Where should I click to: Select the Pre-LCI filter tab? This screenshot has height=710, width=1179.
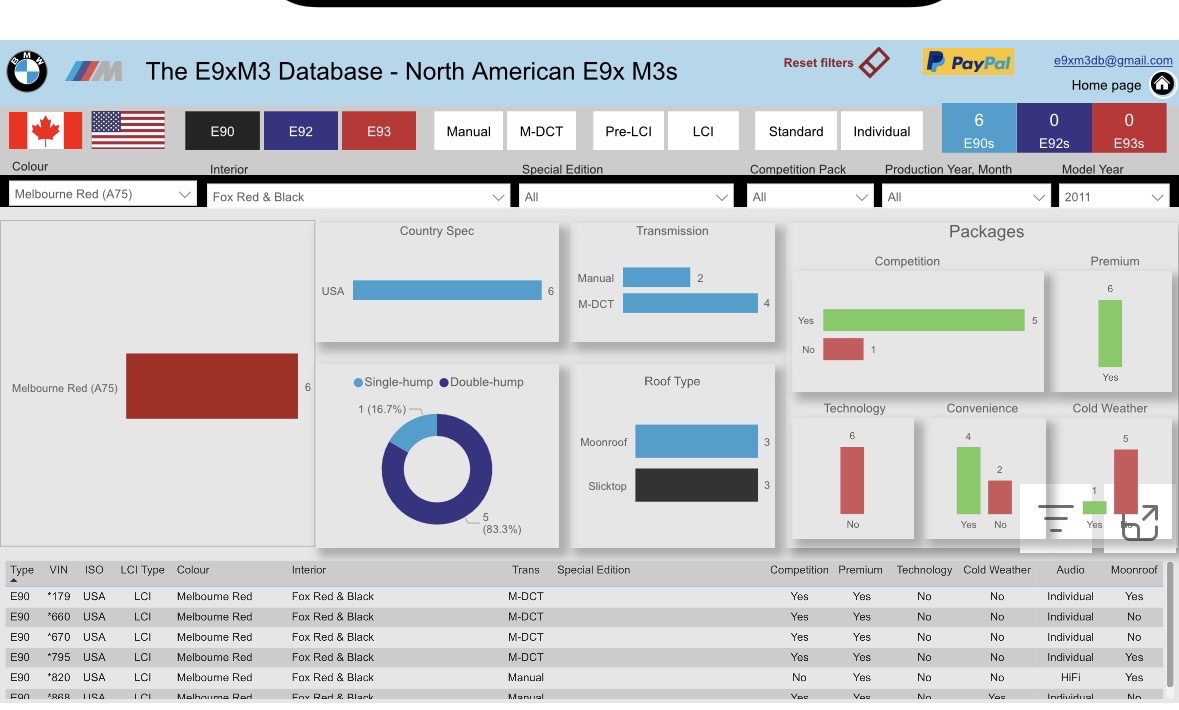pyautogui.click(x=629, y=131)
